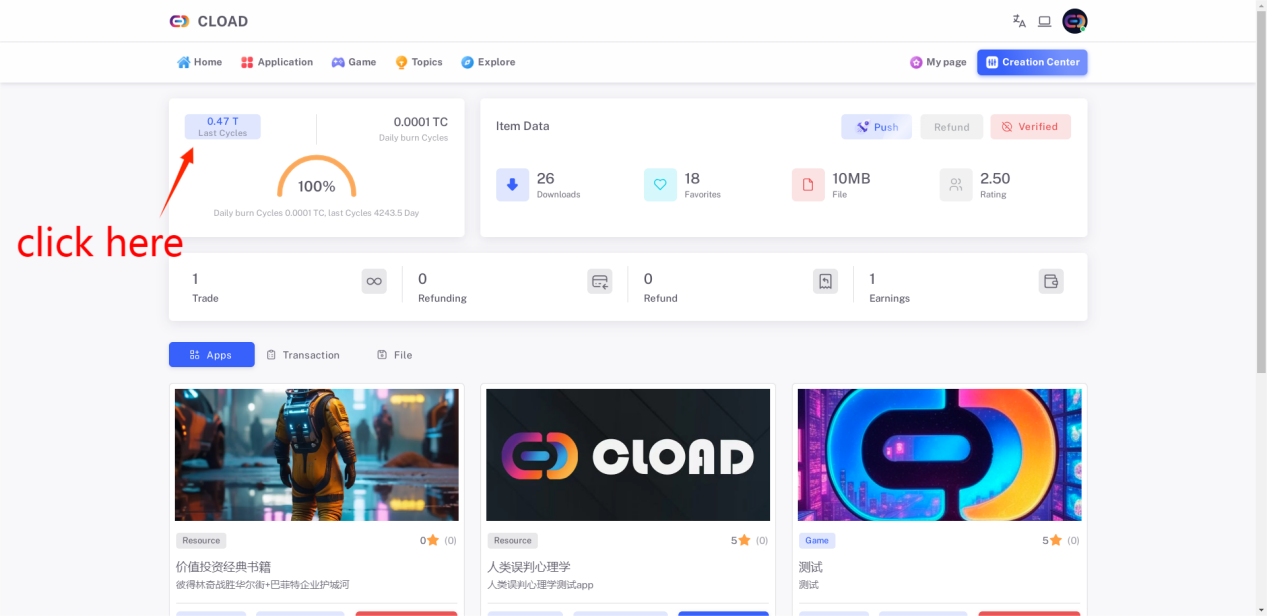The image size is (1267, 616).
Task: Click the Refunding card icon
Action: pyautogui.click(x=600, y=282)
